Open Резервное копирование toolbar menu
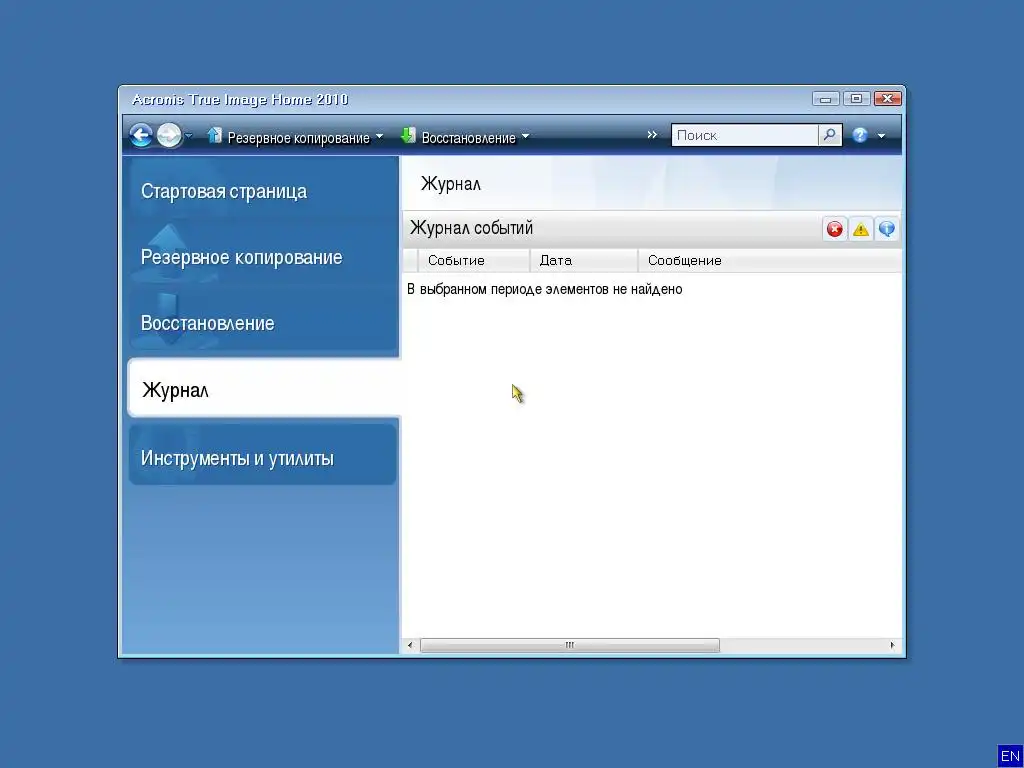Screen dimensions: 1024x768 tap(298, 138)
